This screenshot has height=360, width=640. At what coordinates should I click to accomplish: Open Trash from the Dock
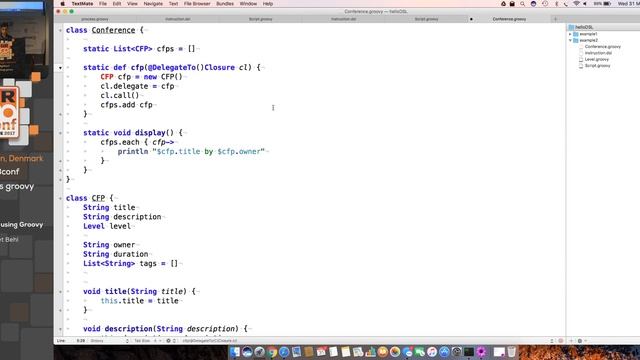[x=511, y=352]
